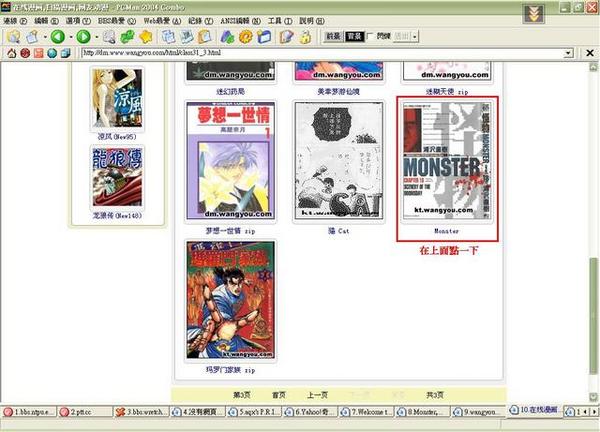Expand the dropdown next to new page icon

45,37
